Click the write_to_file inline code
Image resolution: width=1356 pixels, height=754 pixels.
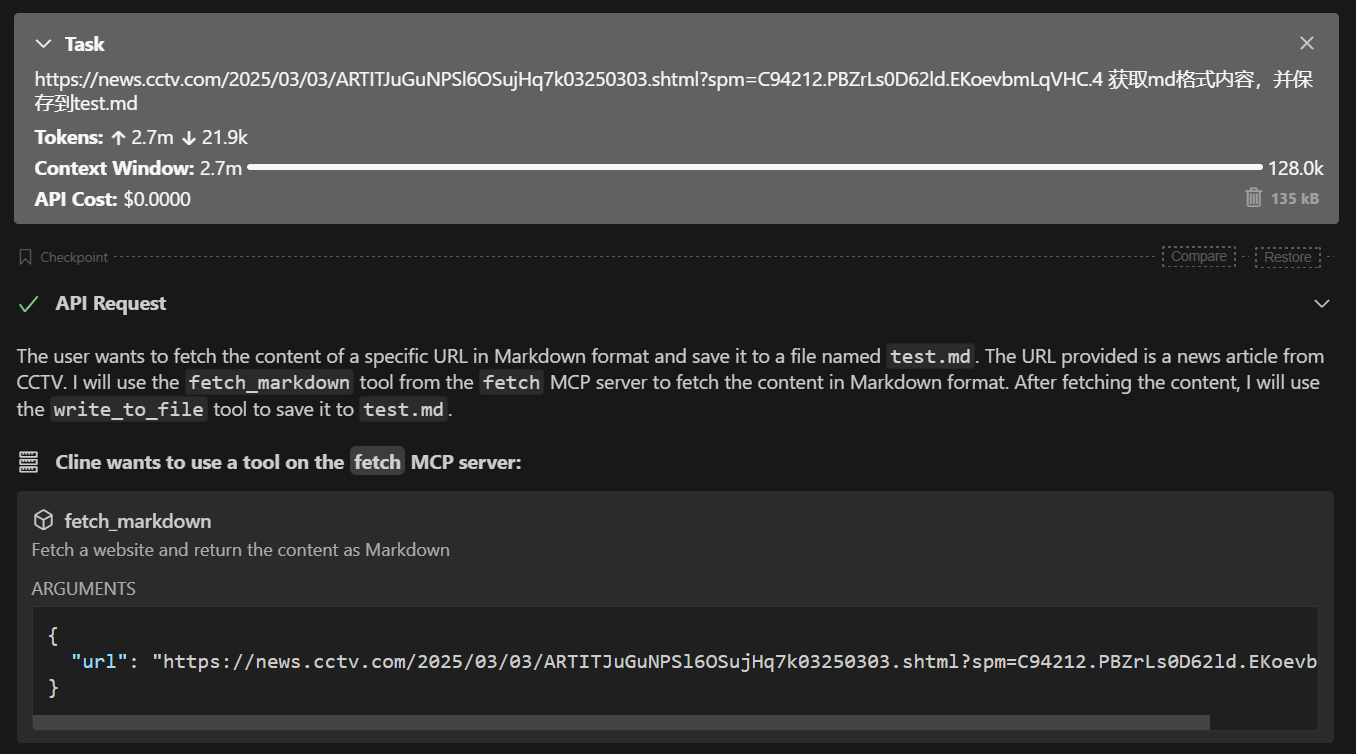[x=129, y=409]
